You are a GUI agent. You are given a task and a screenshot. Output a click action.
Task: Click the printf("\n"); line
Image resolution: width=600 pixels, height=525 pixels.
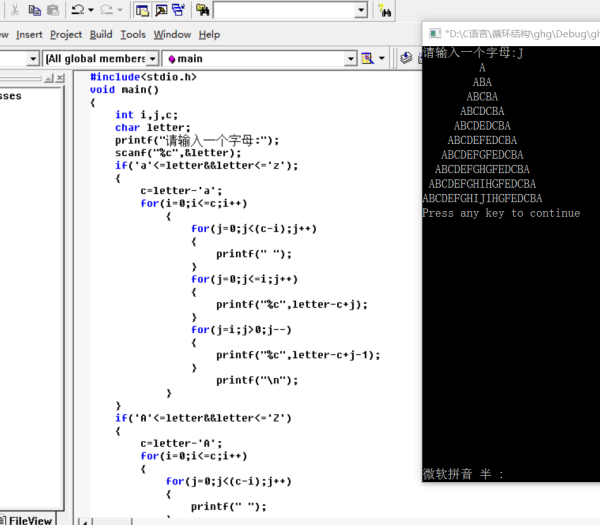257,380
